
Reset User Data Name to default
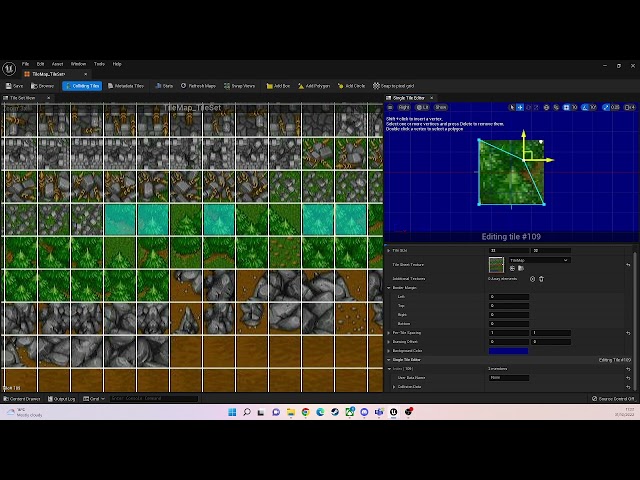coord(628,378)
